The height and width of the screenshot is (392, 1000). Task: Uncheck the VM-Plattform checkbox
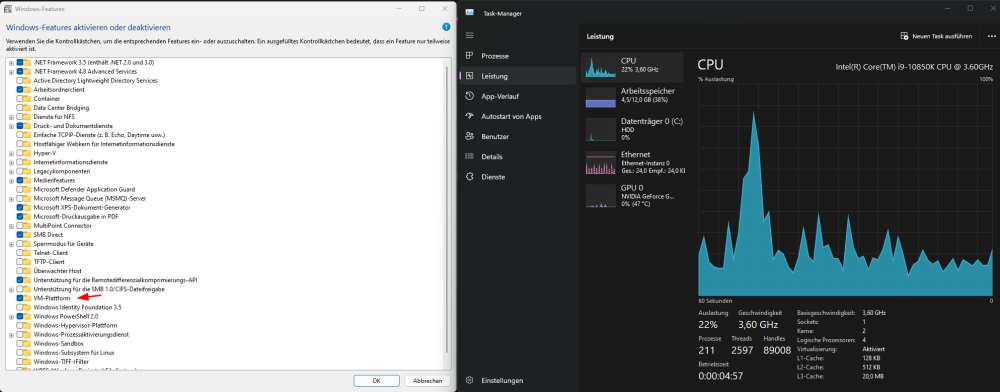click(x=20, y=298)
